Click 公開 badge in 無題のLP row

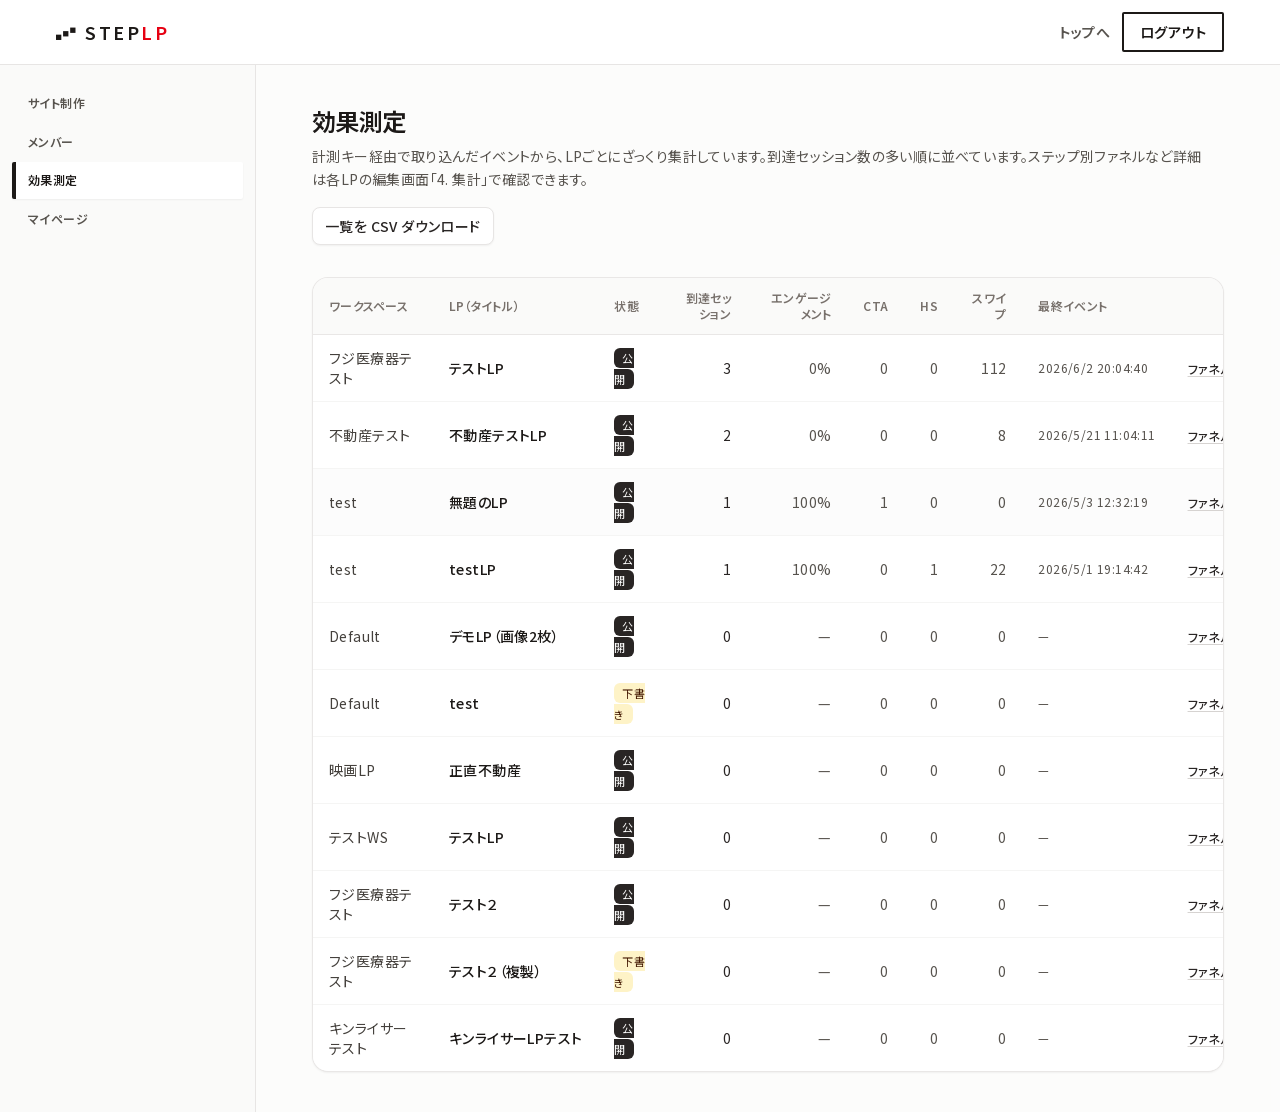[x=624, y=502]
